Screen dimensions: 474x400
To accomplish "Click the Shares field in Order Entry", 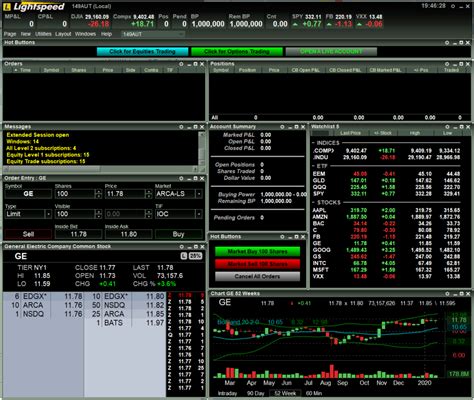I will [x=75, y=194].
